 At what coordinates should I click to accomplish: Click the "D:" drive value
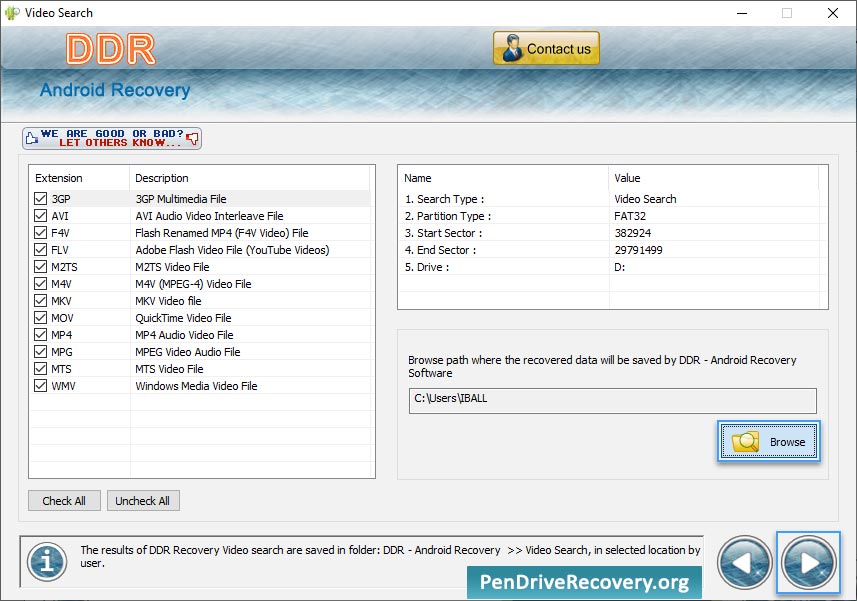[x=620, y=267]
